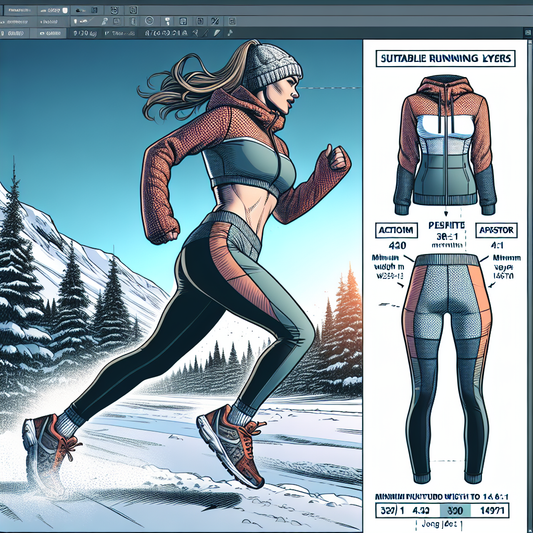
Task: Select the feather quill tool
Action: (217, 33)
